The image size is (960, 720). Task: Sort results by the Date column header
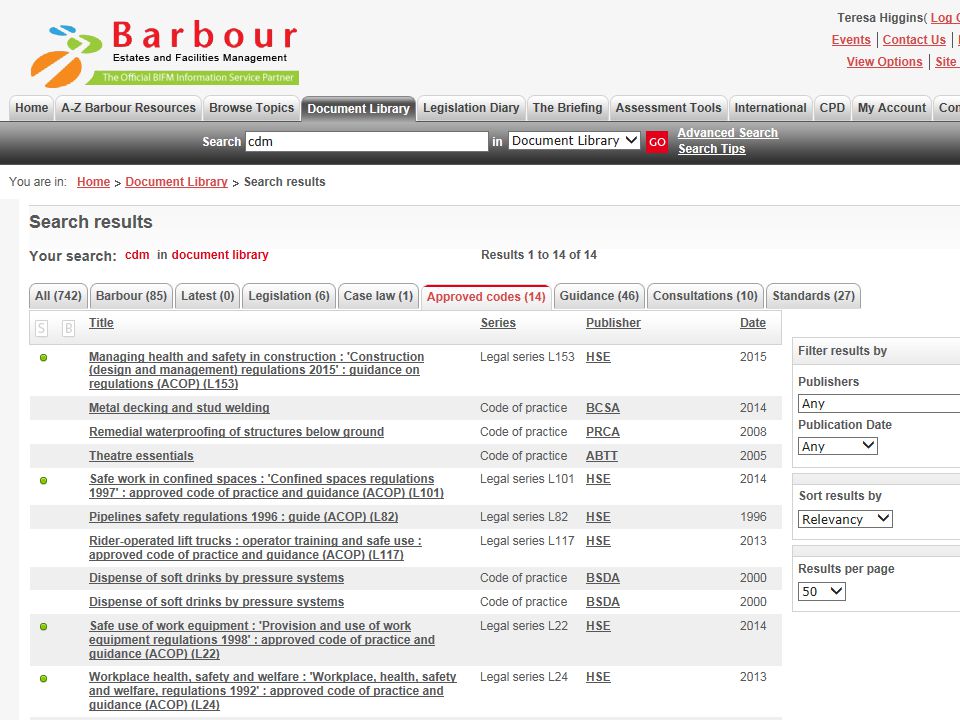click(752, 323)
